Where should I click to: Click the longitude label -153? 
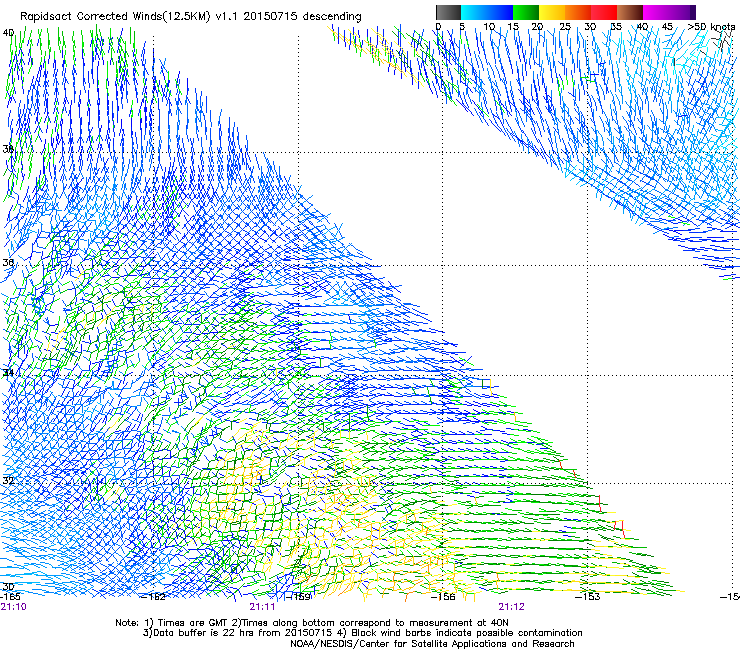(588, 597)
